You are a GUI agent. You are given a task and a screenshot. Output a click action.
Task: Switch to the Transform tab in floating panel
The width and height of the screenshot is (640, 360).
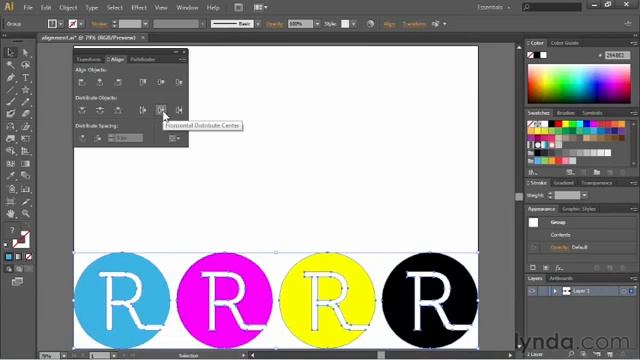point(88,60)
